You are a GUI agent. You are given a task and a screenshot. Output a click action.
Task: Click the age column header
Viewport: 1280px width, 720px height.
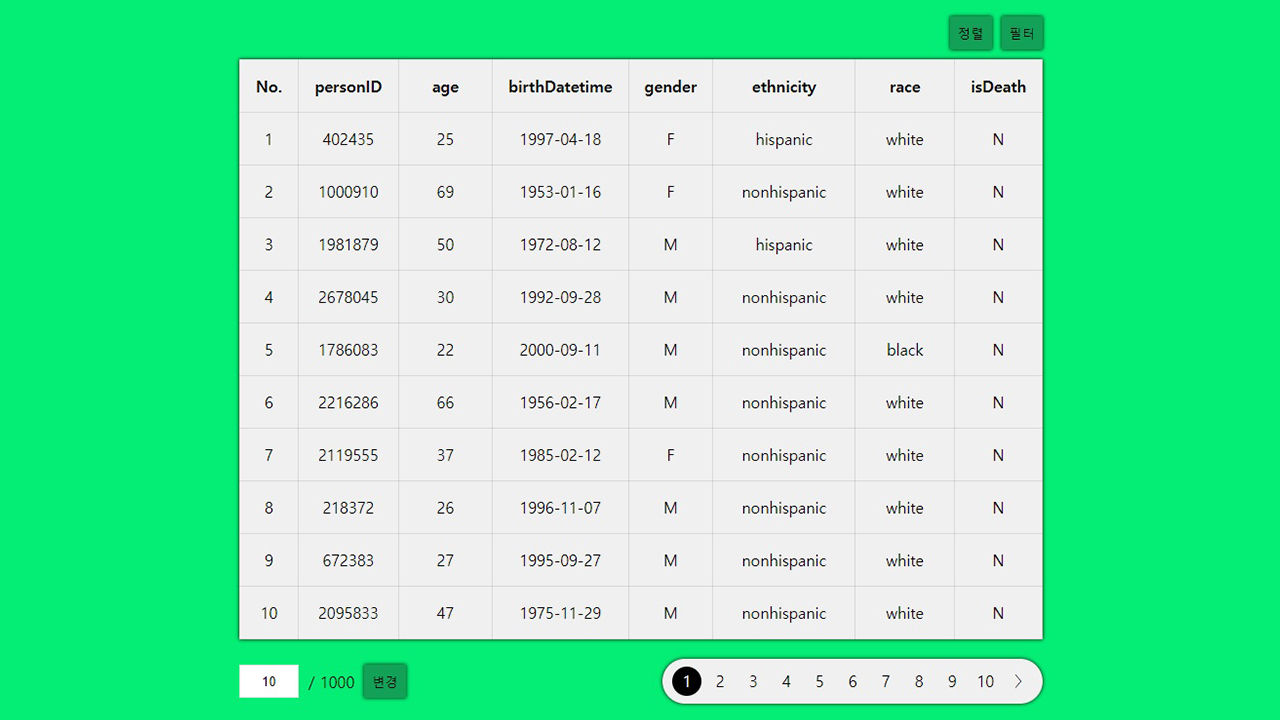445,87
